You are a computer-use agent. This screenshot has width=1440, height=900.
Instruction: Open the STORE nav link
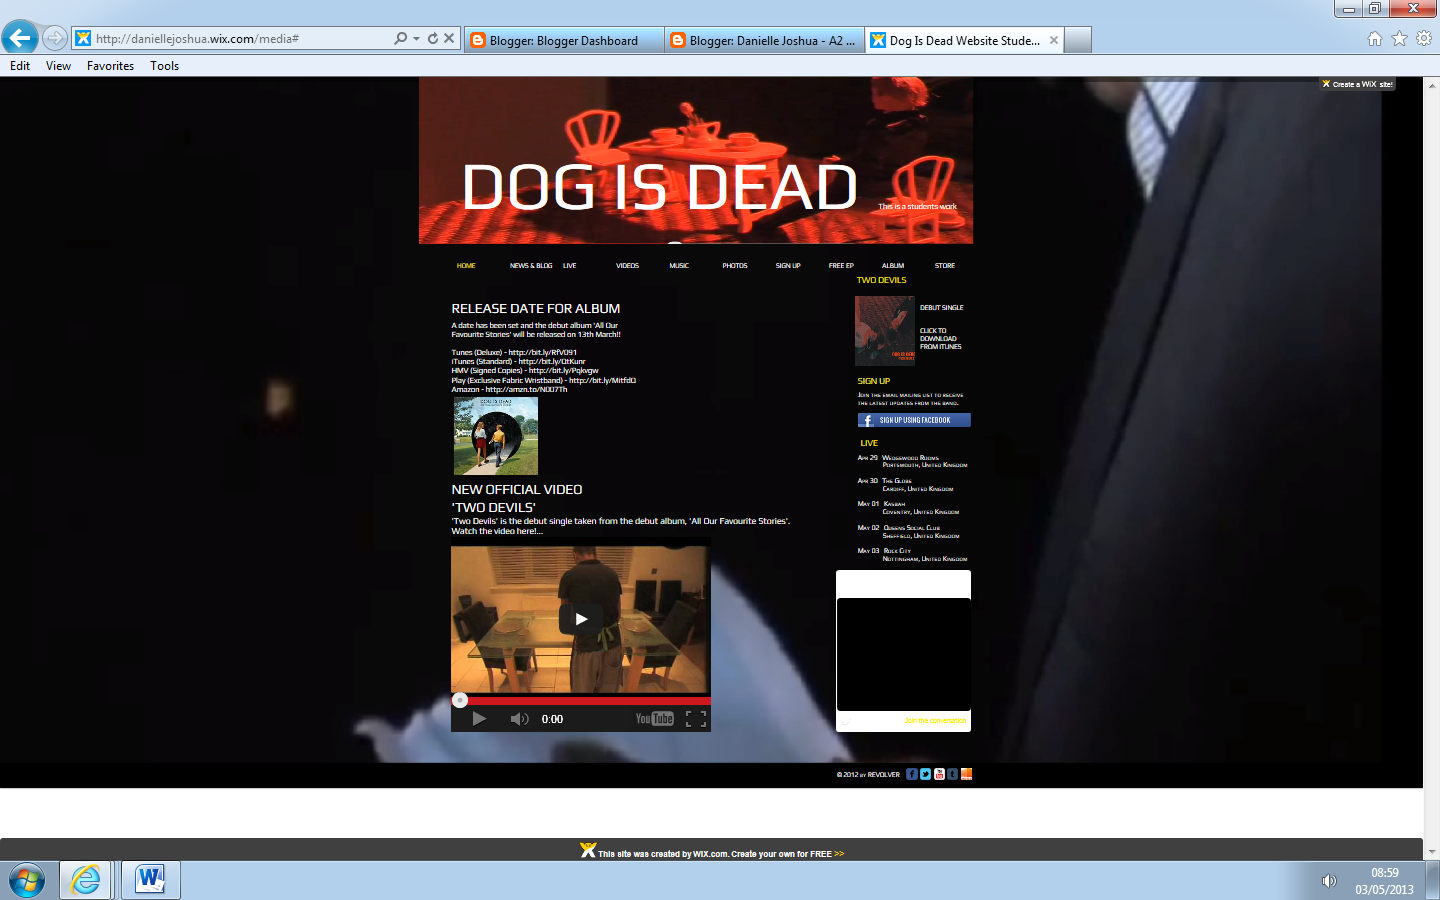pos(945,266)
